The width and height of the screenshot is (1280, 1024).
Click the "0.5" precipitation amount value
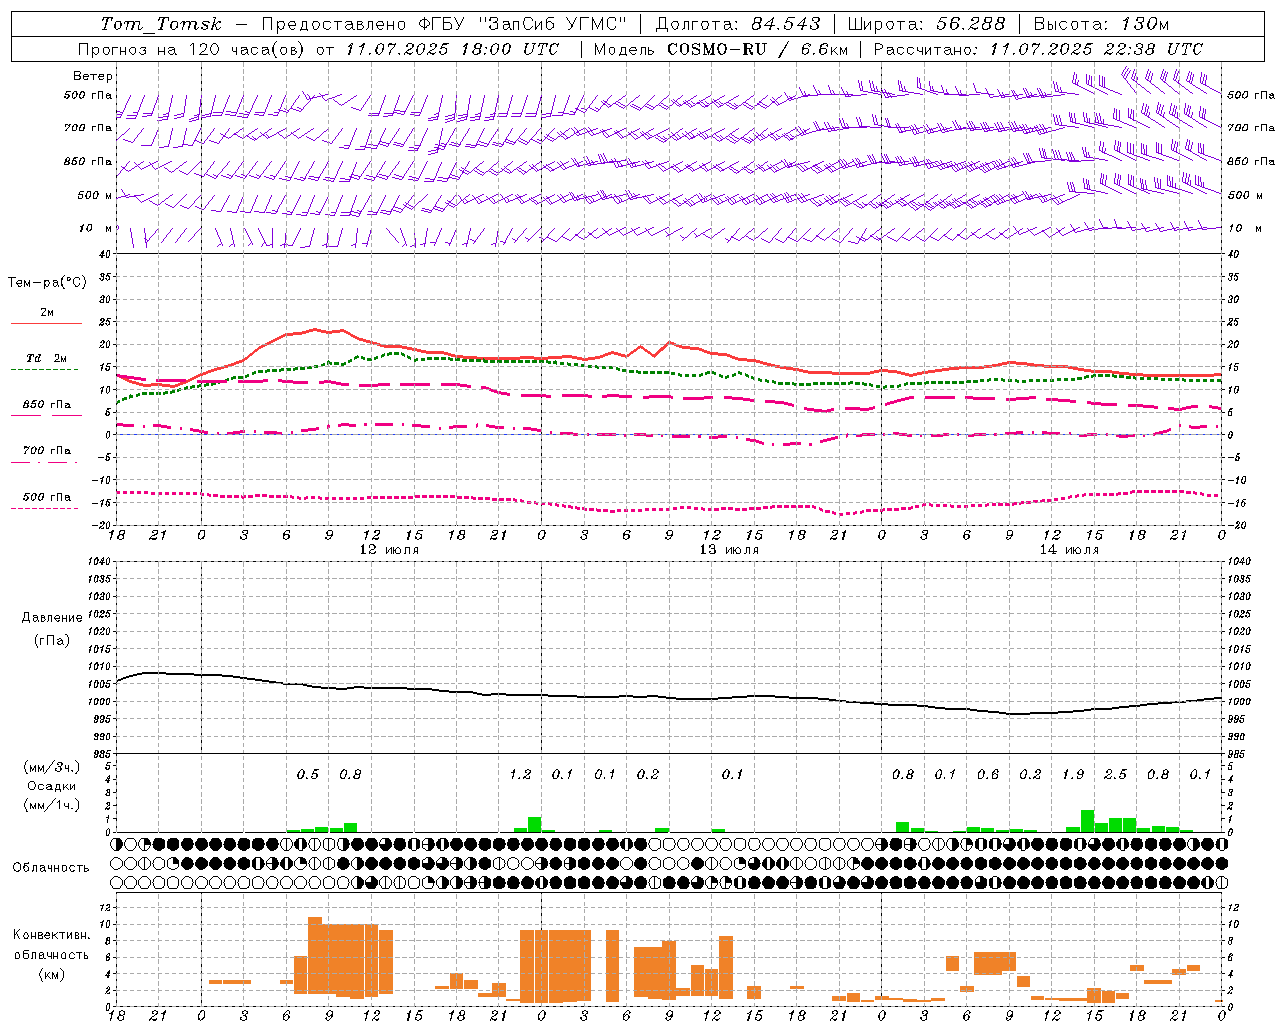tap(308, 774)
